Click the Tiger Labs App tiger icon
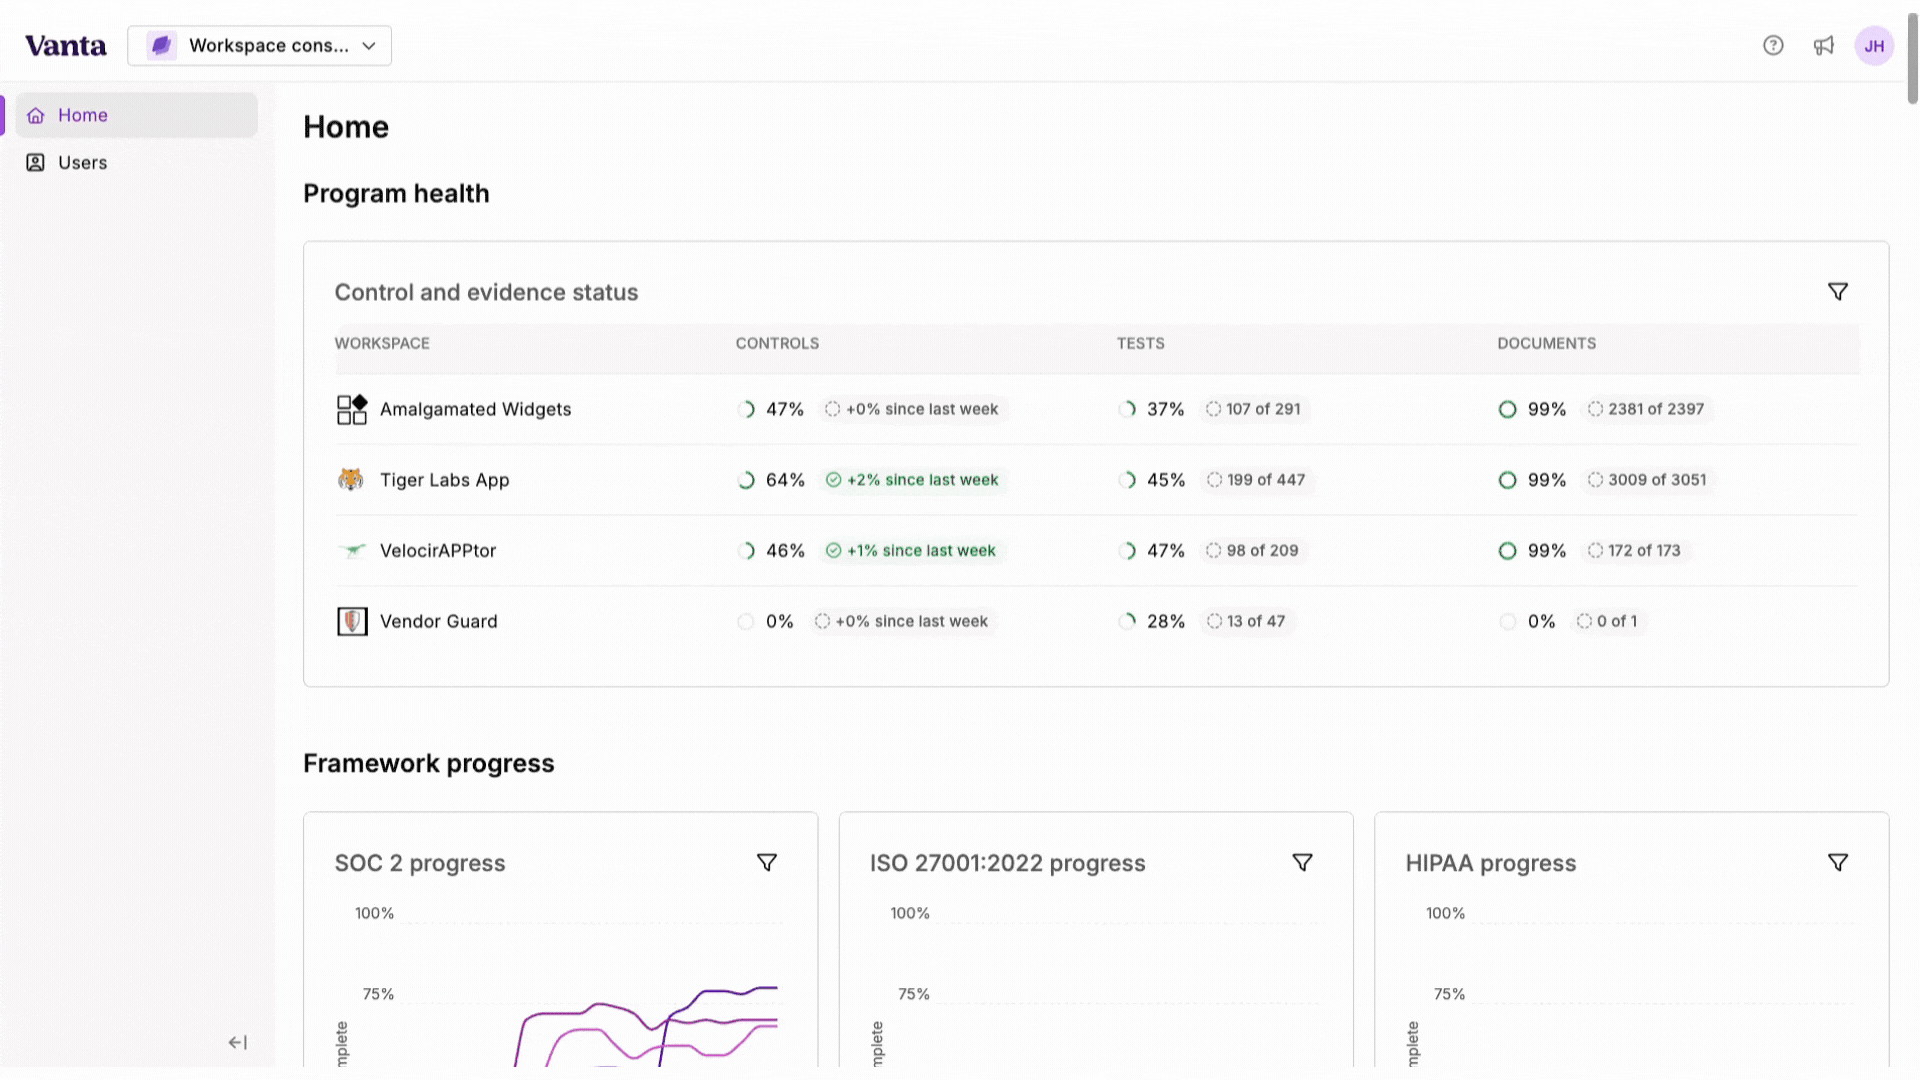The width and height of the screenshot is (1920, 1080). [x=351, y=480]
